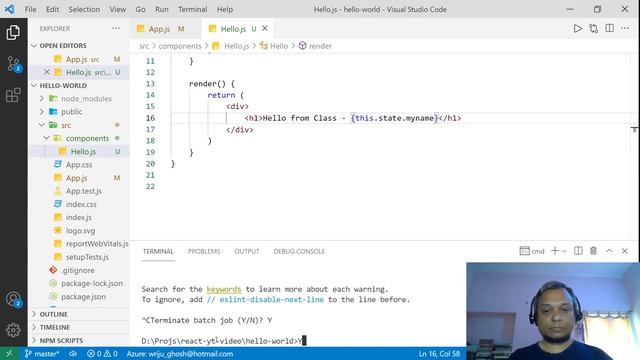Create a new terminal with plus icon

(x=555, y=251)
